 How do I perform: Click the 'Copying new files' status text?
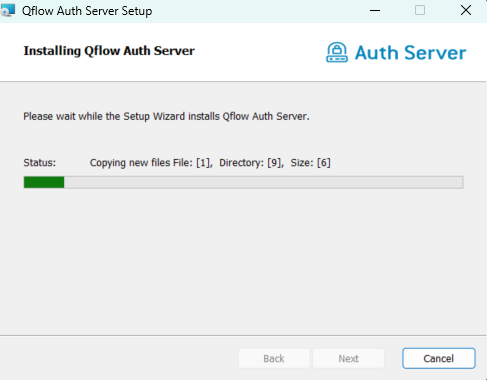[x=210, y=163]
